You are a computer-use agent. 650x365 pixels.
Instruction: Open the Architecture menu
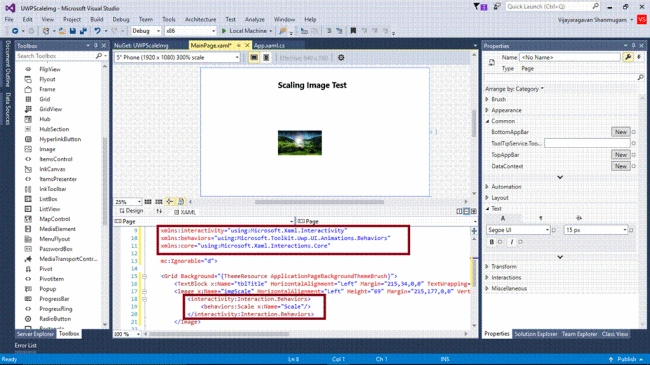[x=201, y=19]
